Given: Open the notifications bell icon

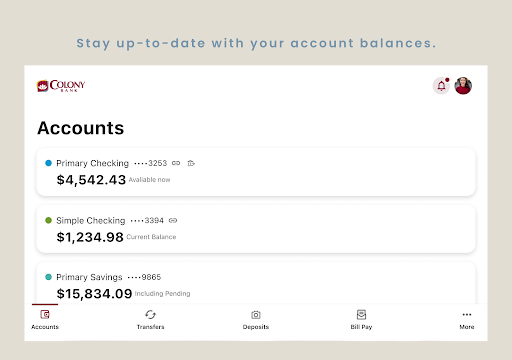Looking at the screenshot, I should point(441,86).
